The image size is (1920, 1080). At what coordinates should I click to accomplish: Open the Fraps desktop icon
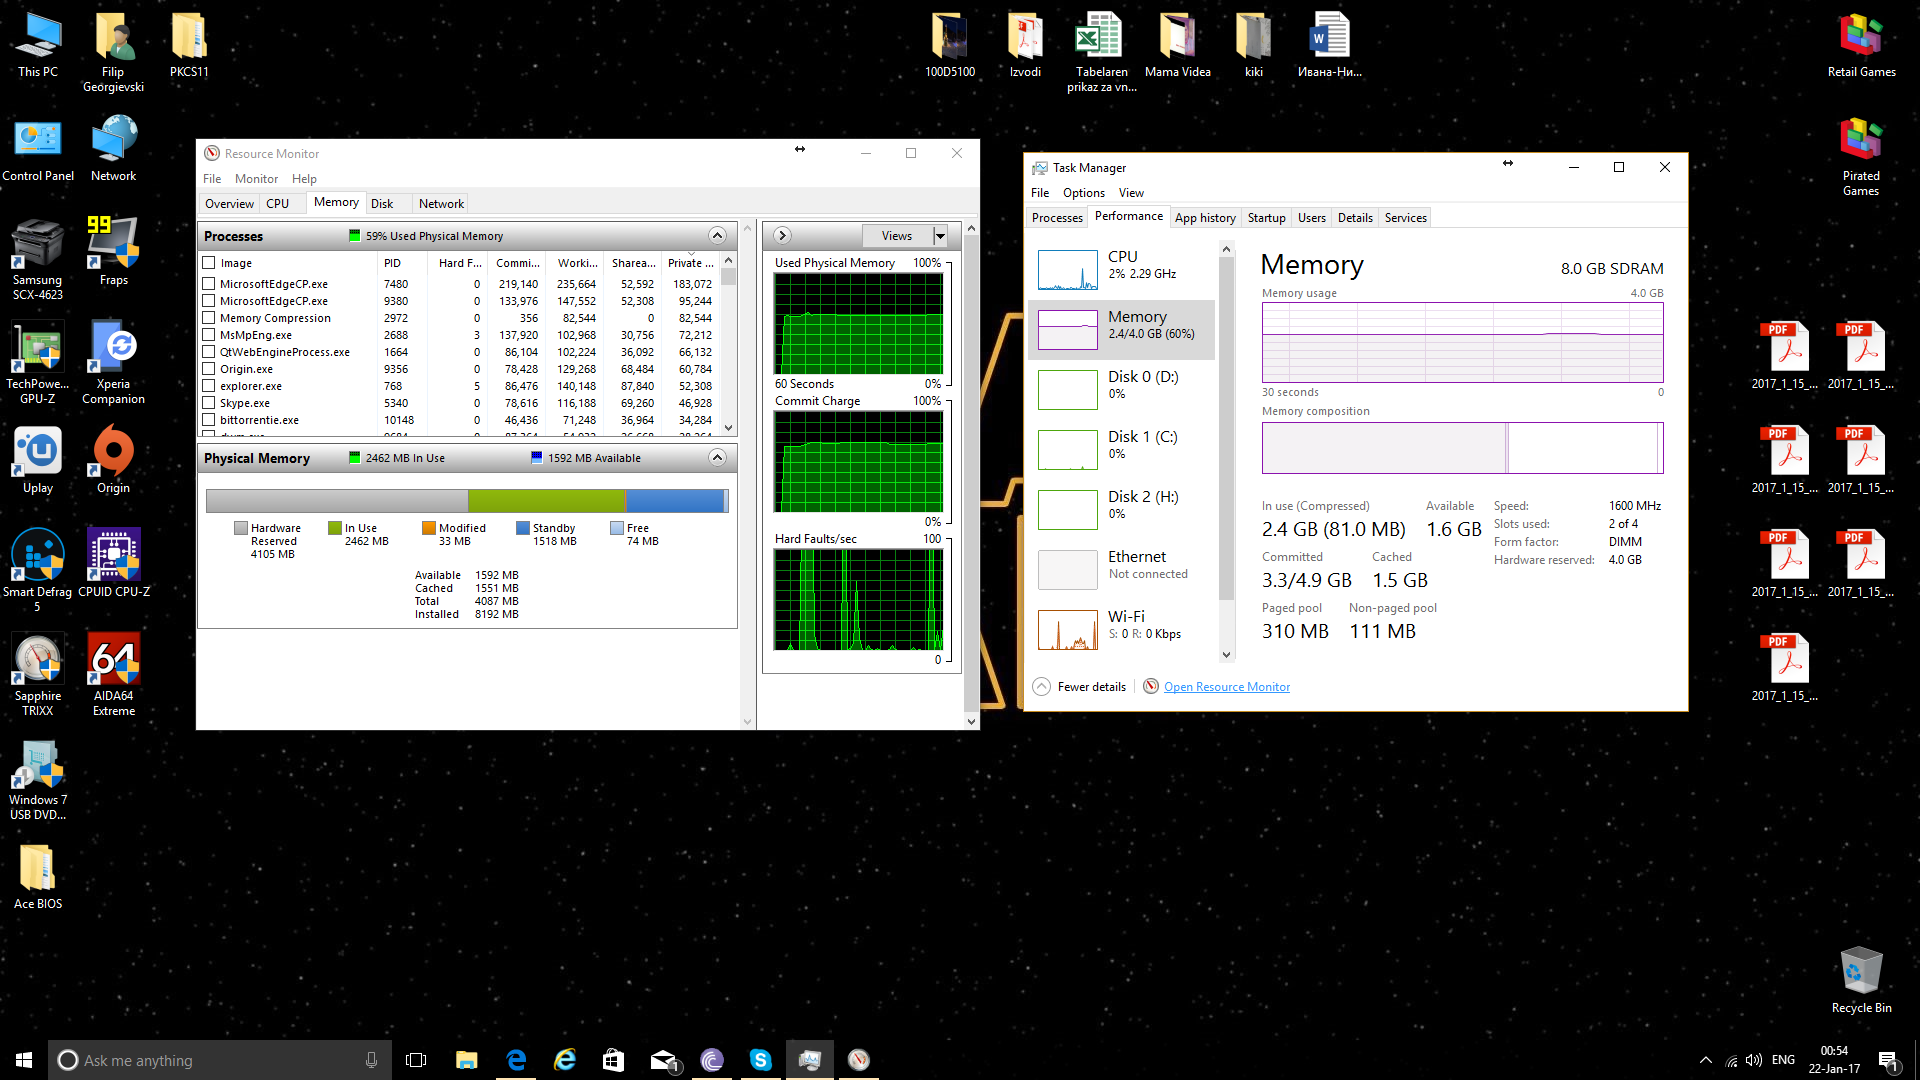point(114,252)
